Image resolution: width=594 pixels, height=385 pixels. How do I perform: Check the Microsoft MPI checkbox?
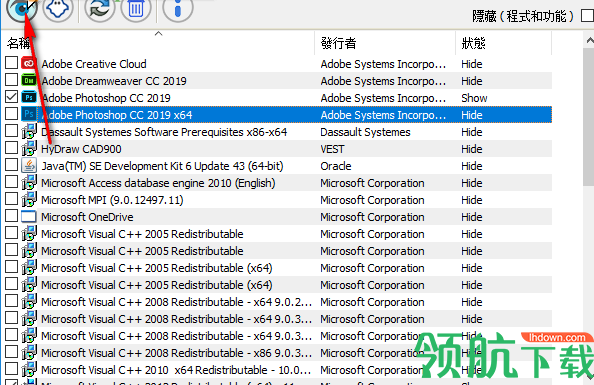tap(11, 199)
